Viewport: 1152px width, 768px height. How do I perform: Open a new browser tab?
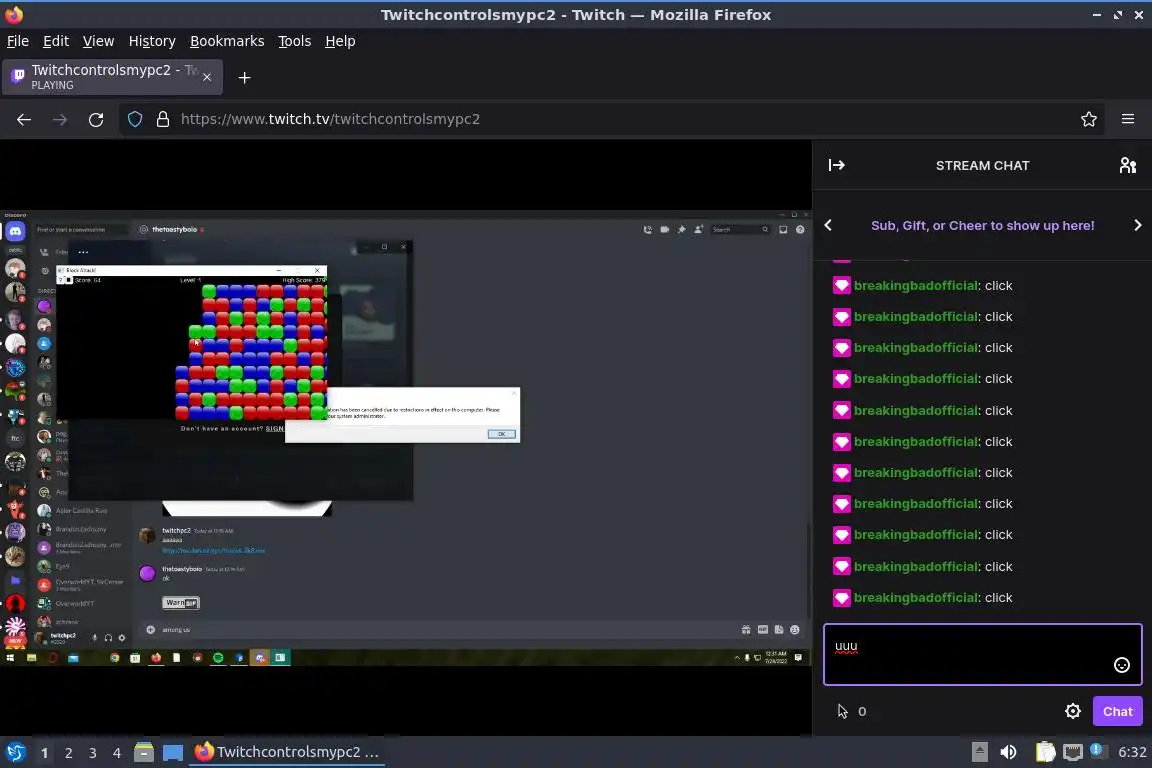coord(245,78)
